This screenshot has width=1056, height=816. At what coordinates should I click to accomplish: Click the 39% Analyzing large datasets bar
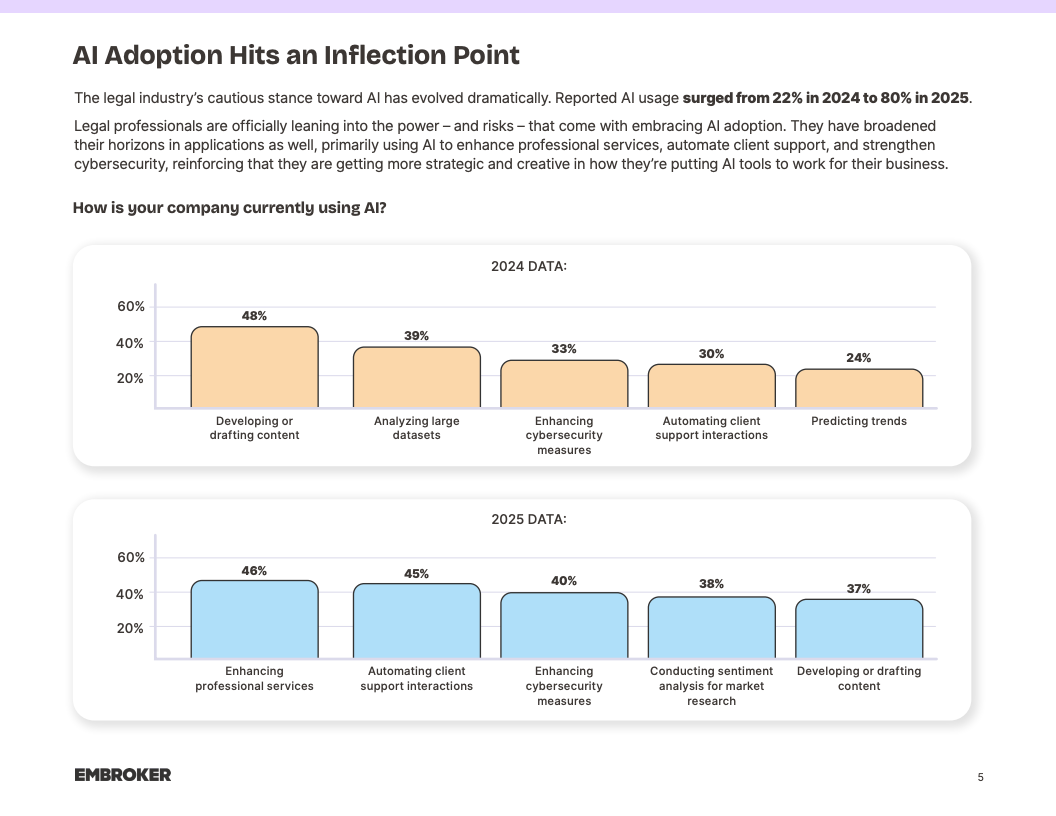(x=416, y=377)
